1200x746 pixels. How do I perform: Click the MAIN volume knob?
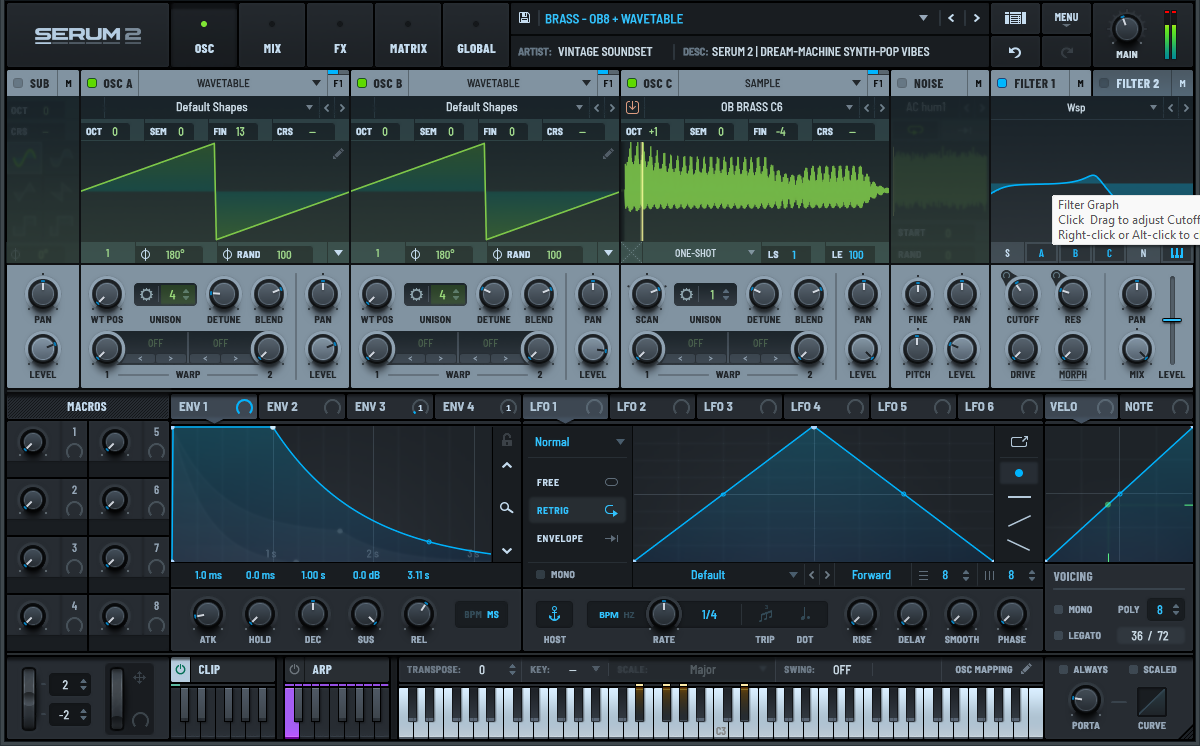tap(1127, 28)
